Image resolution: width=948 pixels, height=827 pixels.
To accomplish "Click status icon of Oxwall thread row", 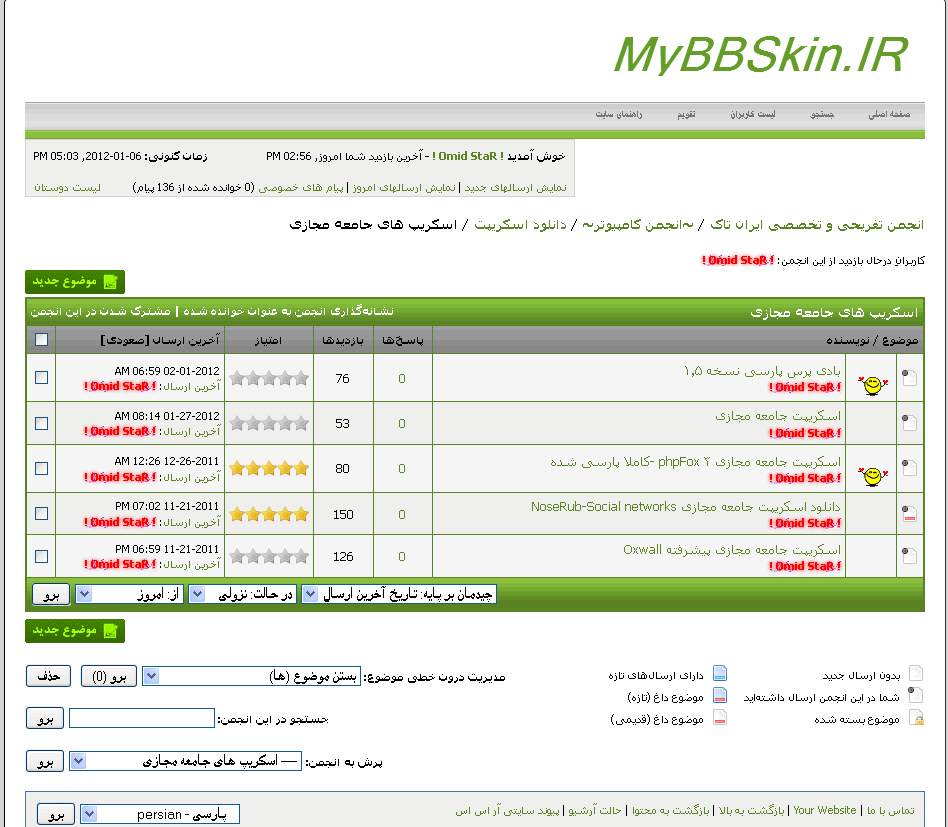I will [x=910, y=556].
